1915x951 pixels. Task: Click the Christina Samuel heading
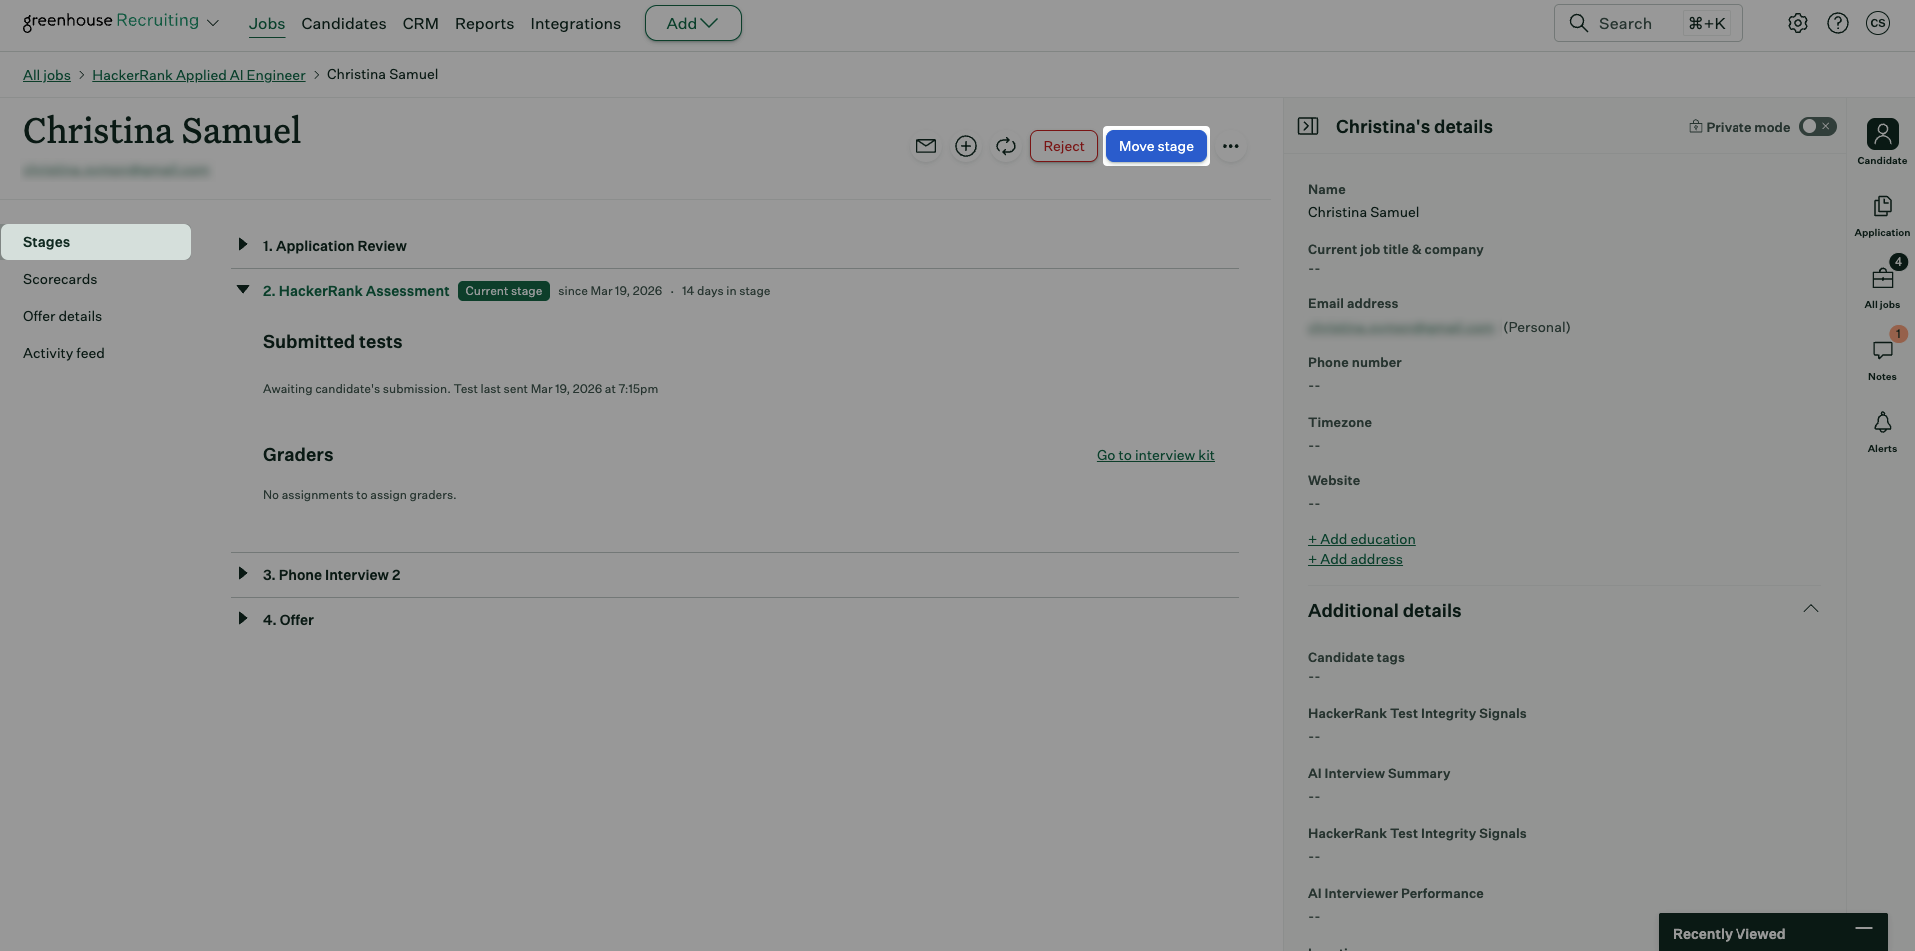click(162, 131)
